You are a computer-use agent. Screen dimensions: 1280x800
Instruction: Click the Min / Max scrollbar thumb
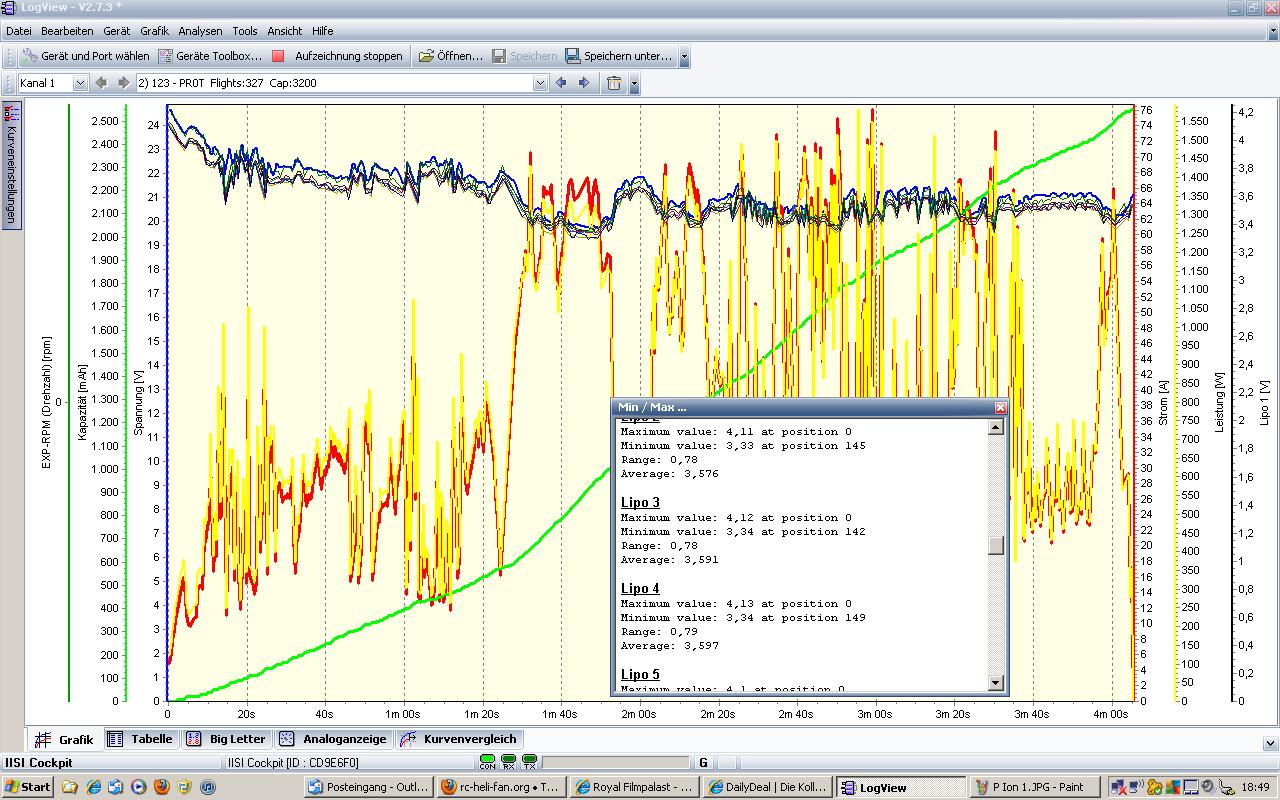(x=995, y=545)
